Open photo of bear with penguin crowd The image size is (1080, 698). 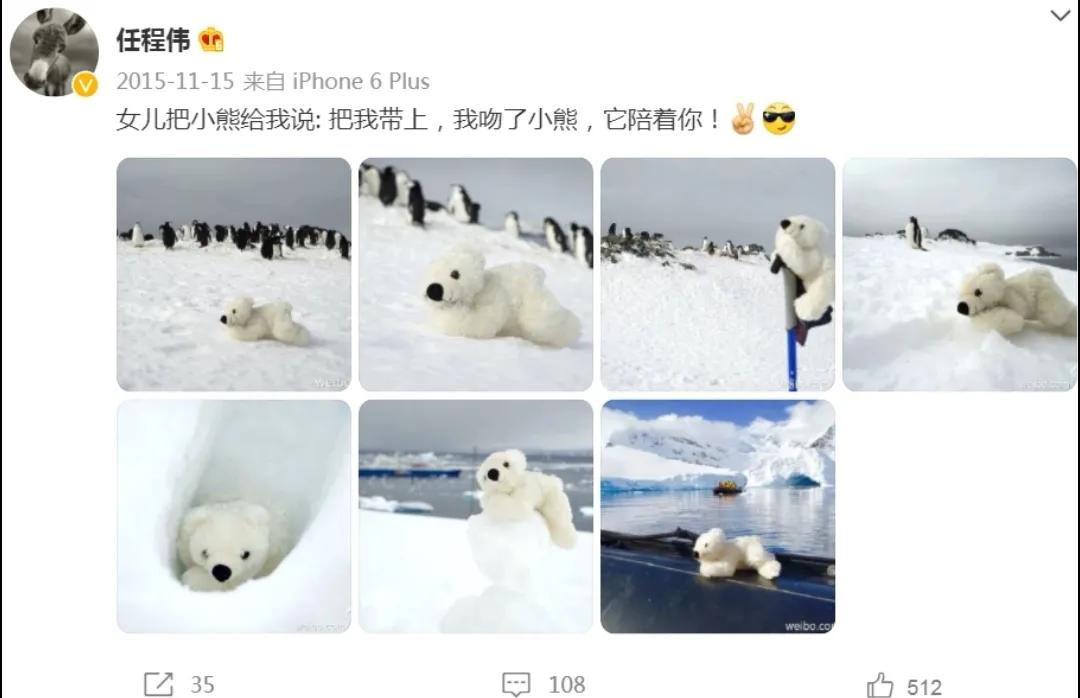pos(233,274)
